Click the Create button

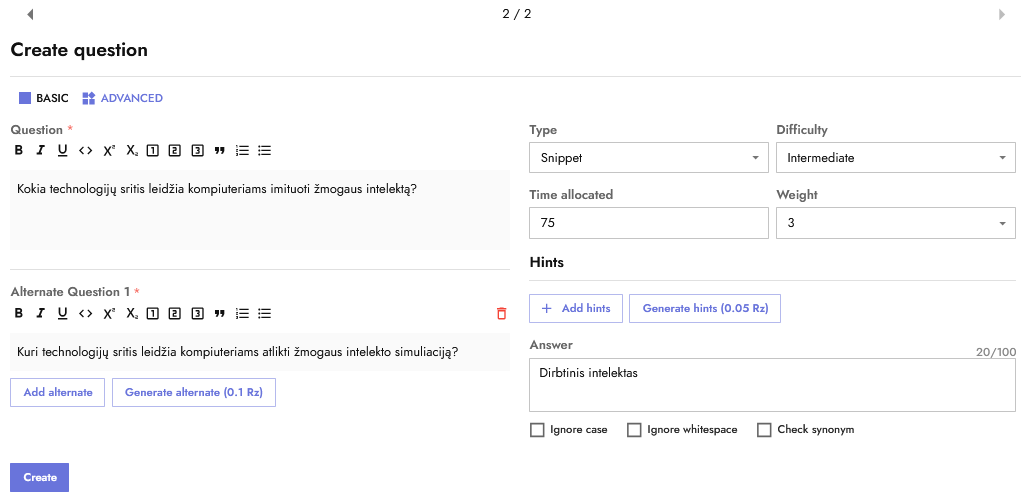(40, 477)
